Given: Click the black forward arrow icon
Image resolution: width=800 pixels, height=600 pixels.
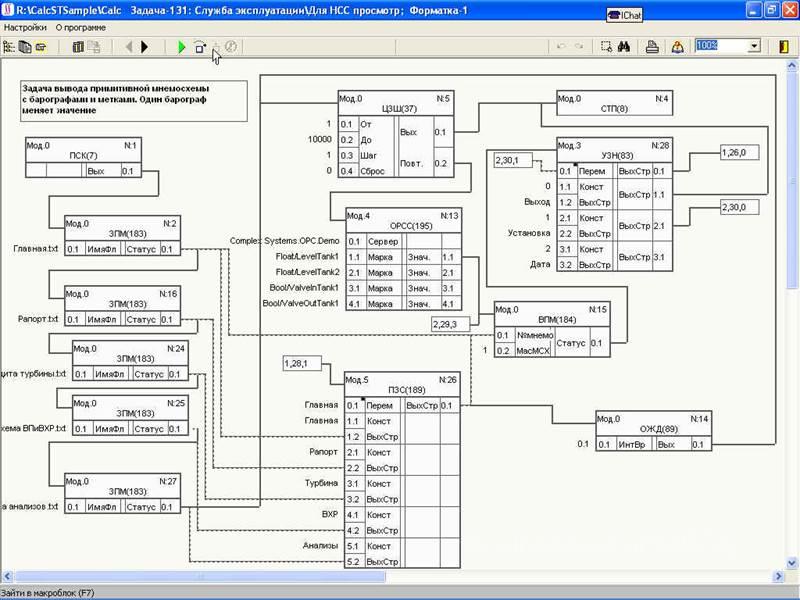Looking at the screenshot, I should [x=145, y=46].
